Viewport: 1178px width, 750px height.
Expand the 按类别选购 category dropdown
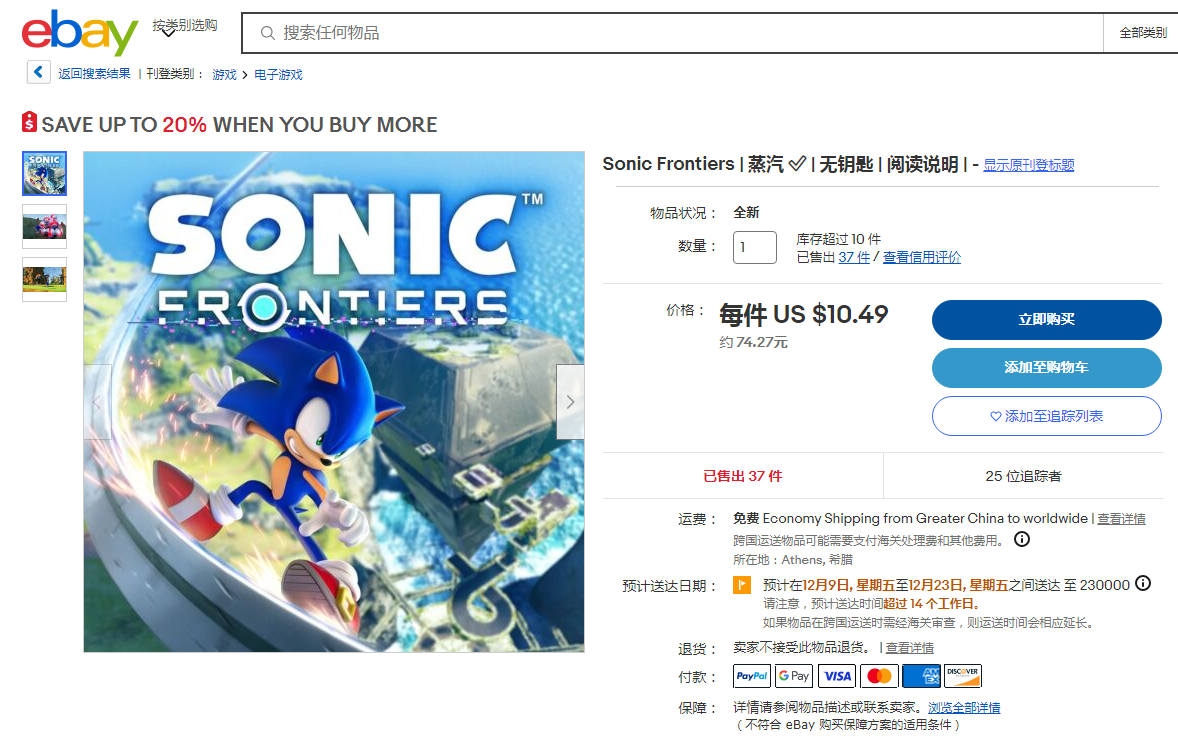(184, 26)
